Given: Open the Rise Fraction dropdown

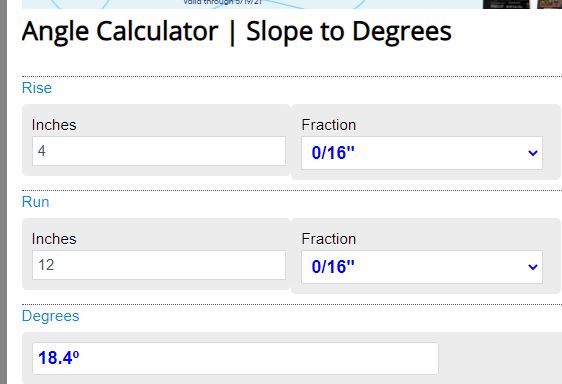Looking at the screenshot, I should 422,153.
